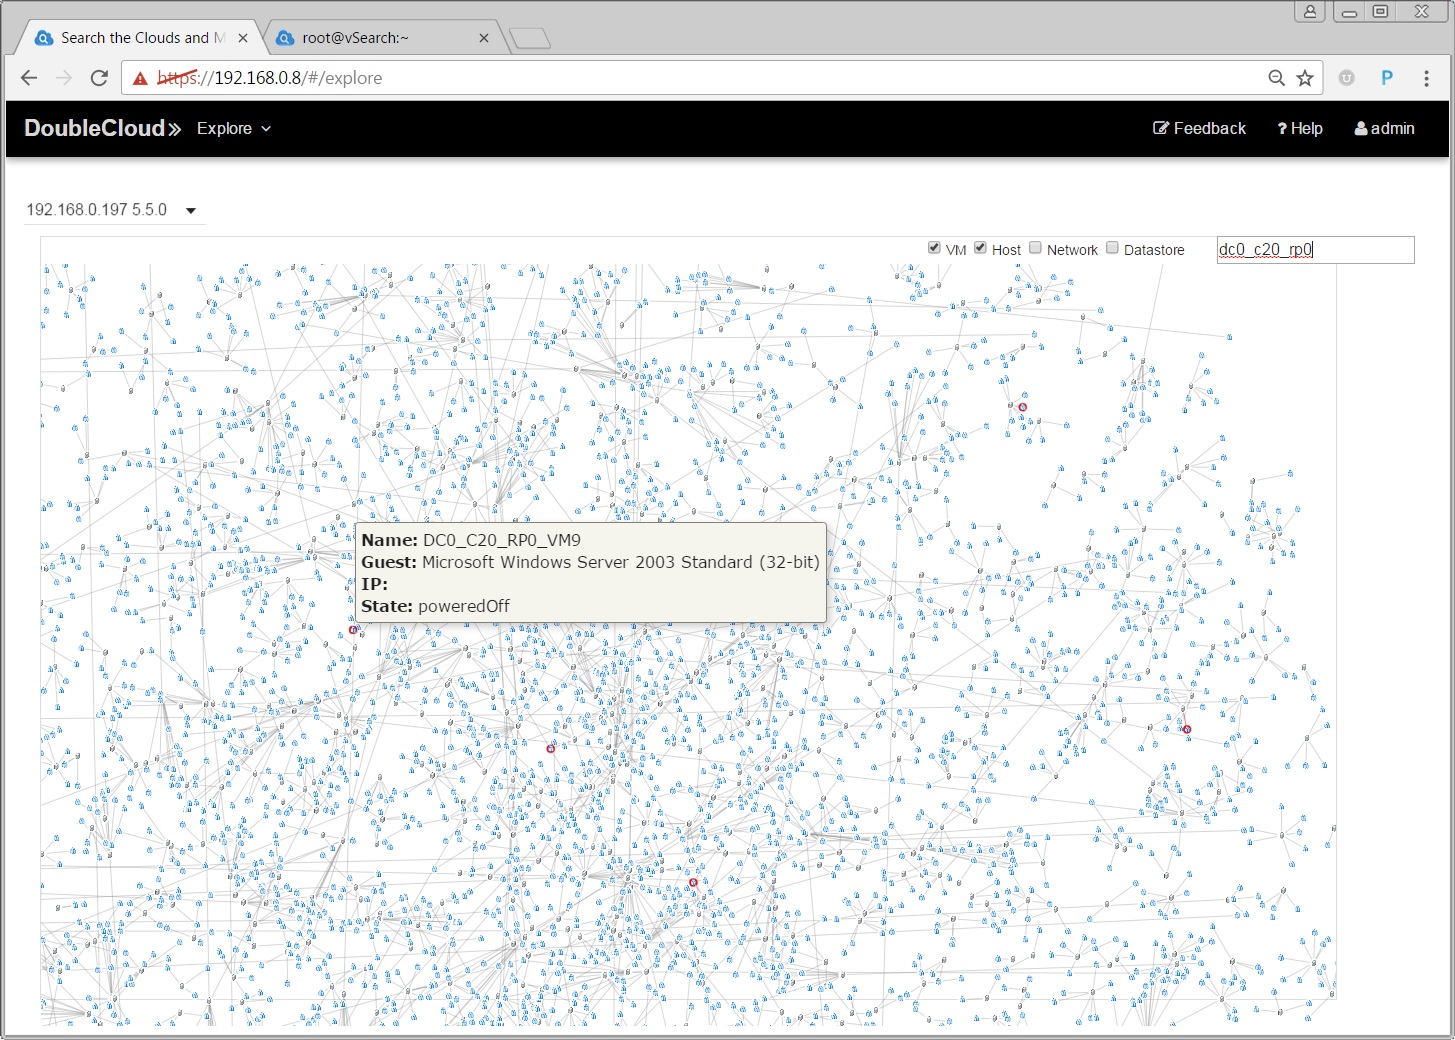
Task: Uncheck the VM checkbox
Action: coord(934,248)
